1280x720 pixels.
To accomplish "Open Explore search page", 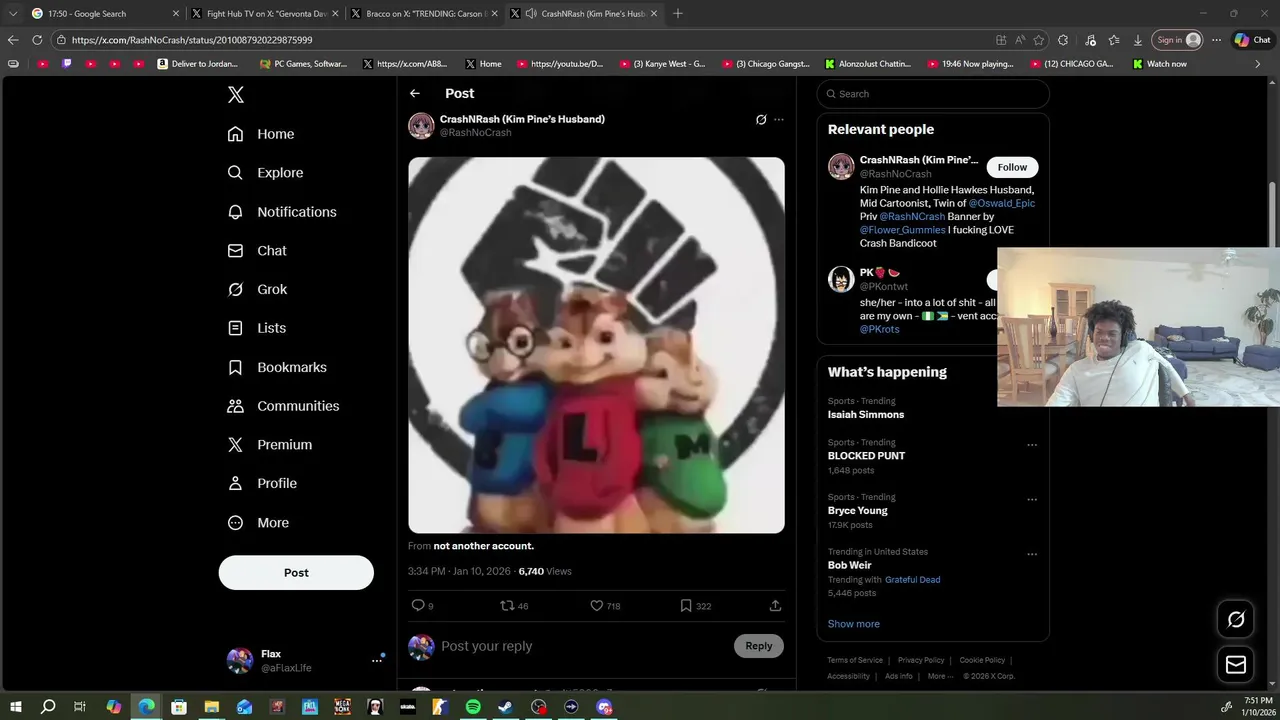I will coord(265,173).
